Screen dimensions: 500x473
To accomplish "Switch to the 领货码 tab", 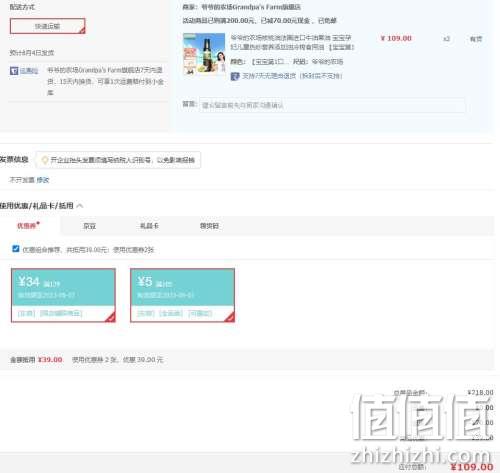I will 209,226.
